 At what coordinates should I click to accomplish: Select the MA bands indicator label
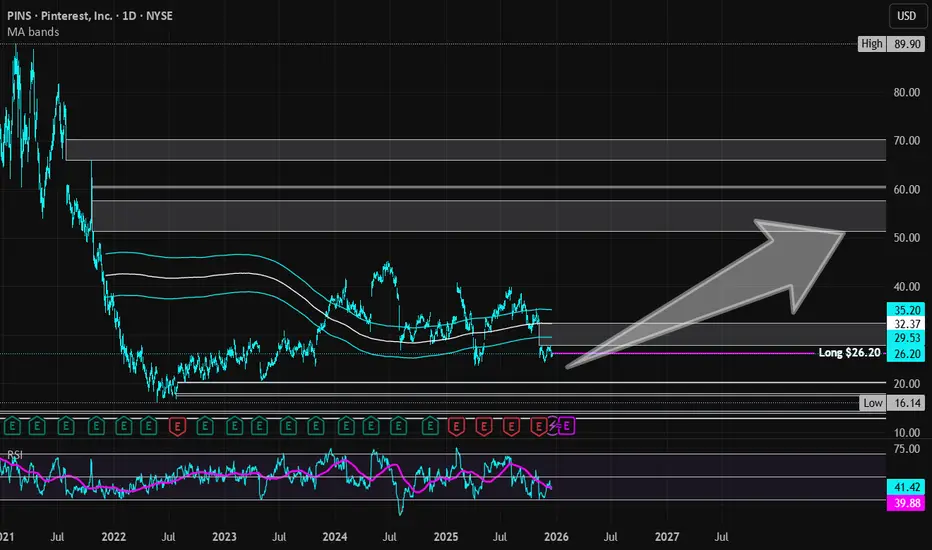click(x=33, y=32)
